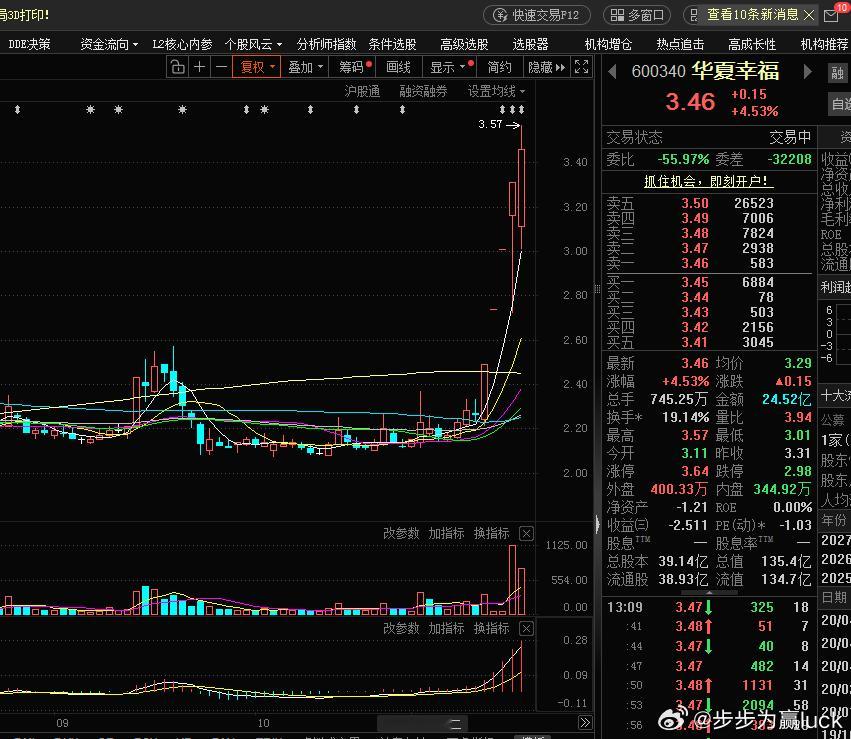This screenshot has height=739, width=851.
Task: Expand chart to fullscreen icon
Action: tap(581, 67)
